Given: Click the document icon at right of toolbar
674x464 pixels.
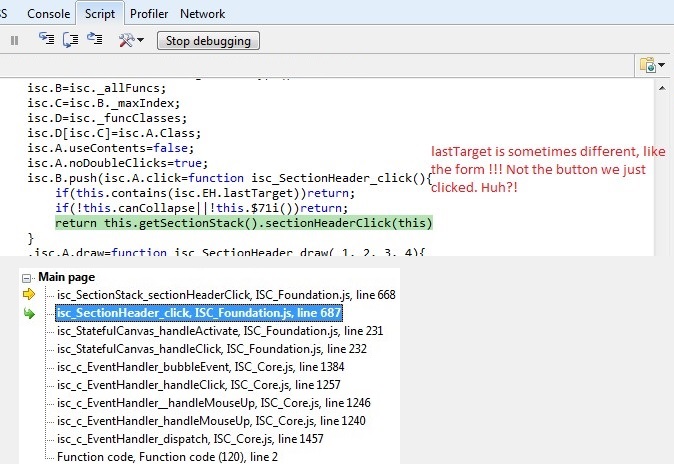Looking at the screenshot, I should [x=647, y=65].
